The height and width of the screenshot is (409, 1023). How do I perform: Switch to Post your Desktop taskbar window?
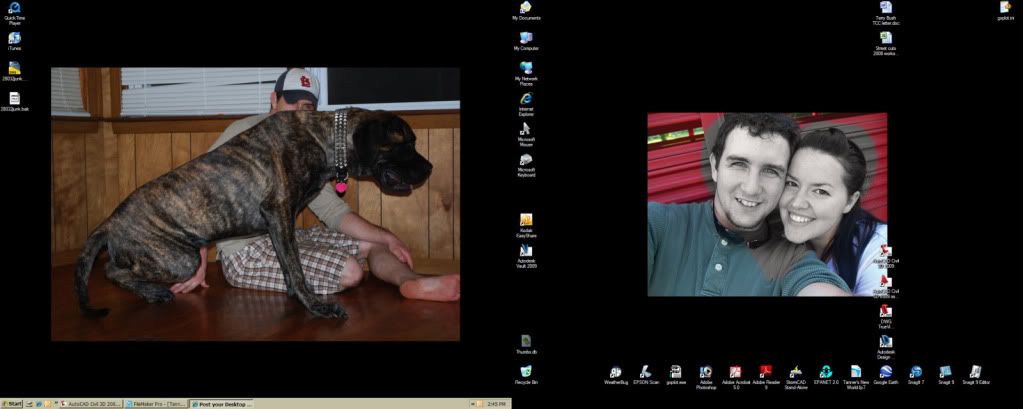tap(221, 404)
